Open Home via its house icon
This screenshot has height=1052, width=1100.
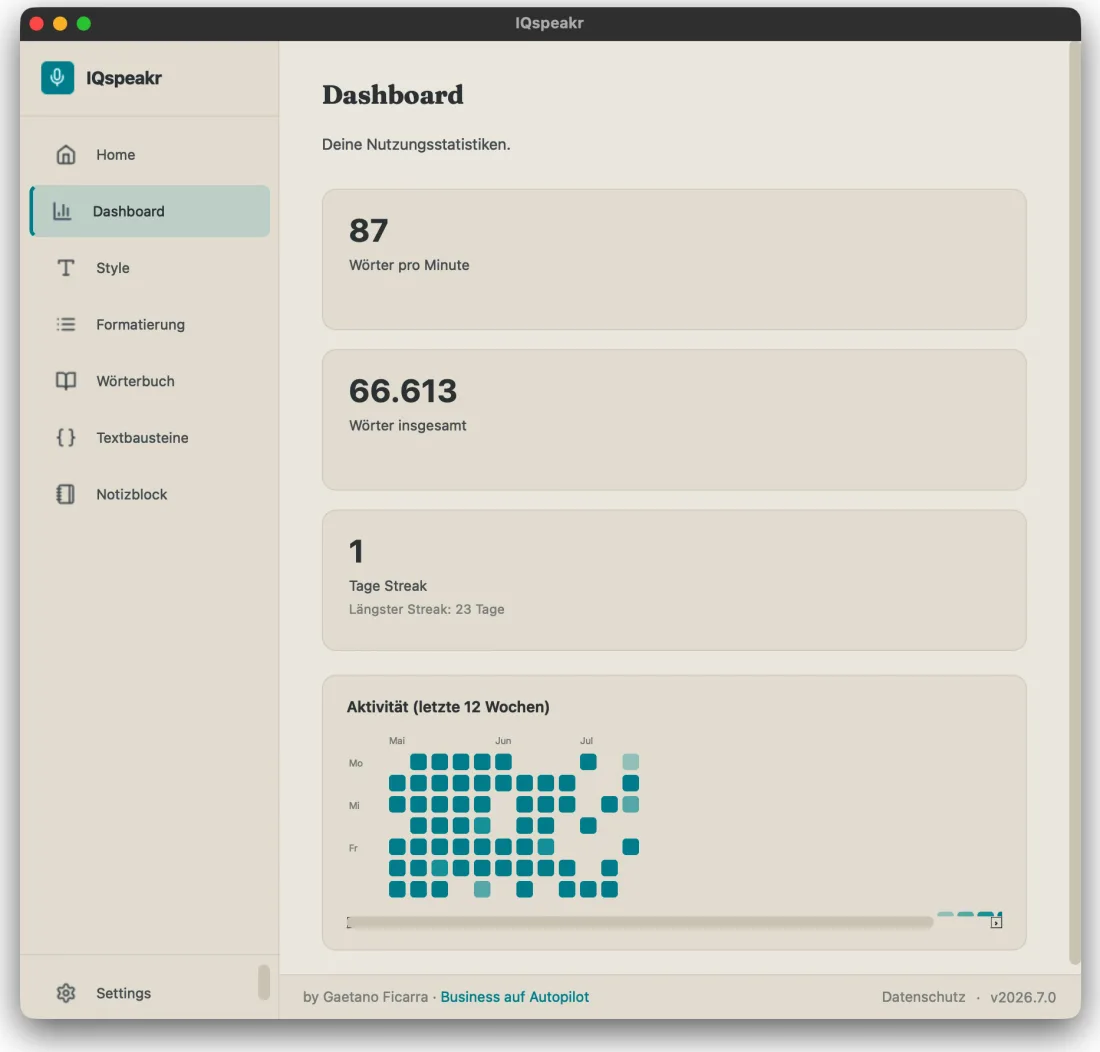(66, 154)
